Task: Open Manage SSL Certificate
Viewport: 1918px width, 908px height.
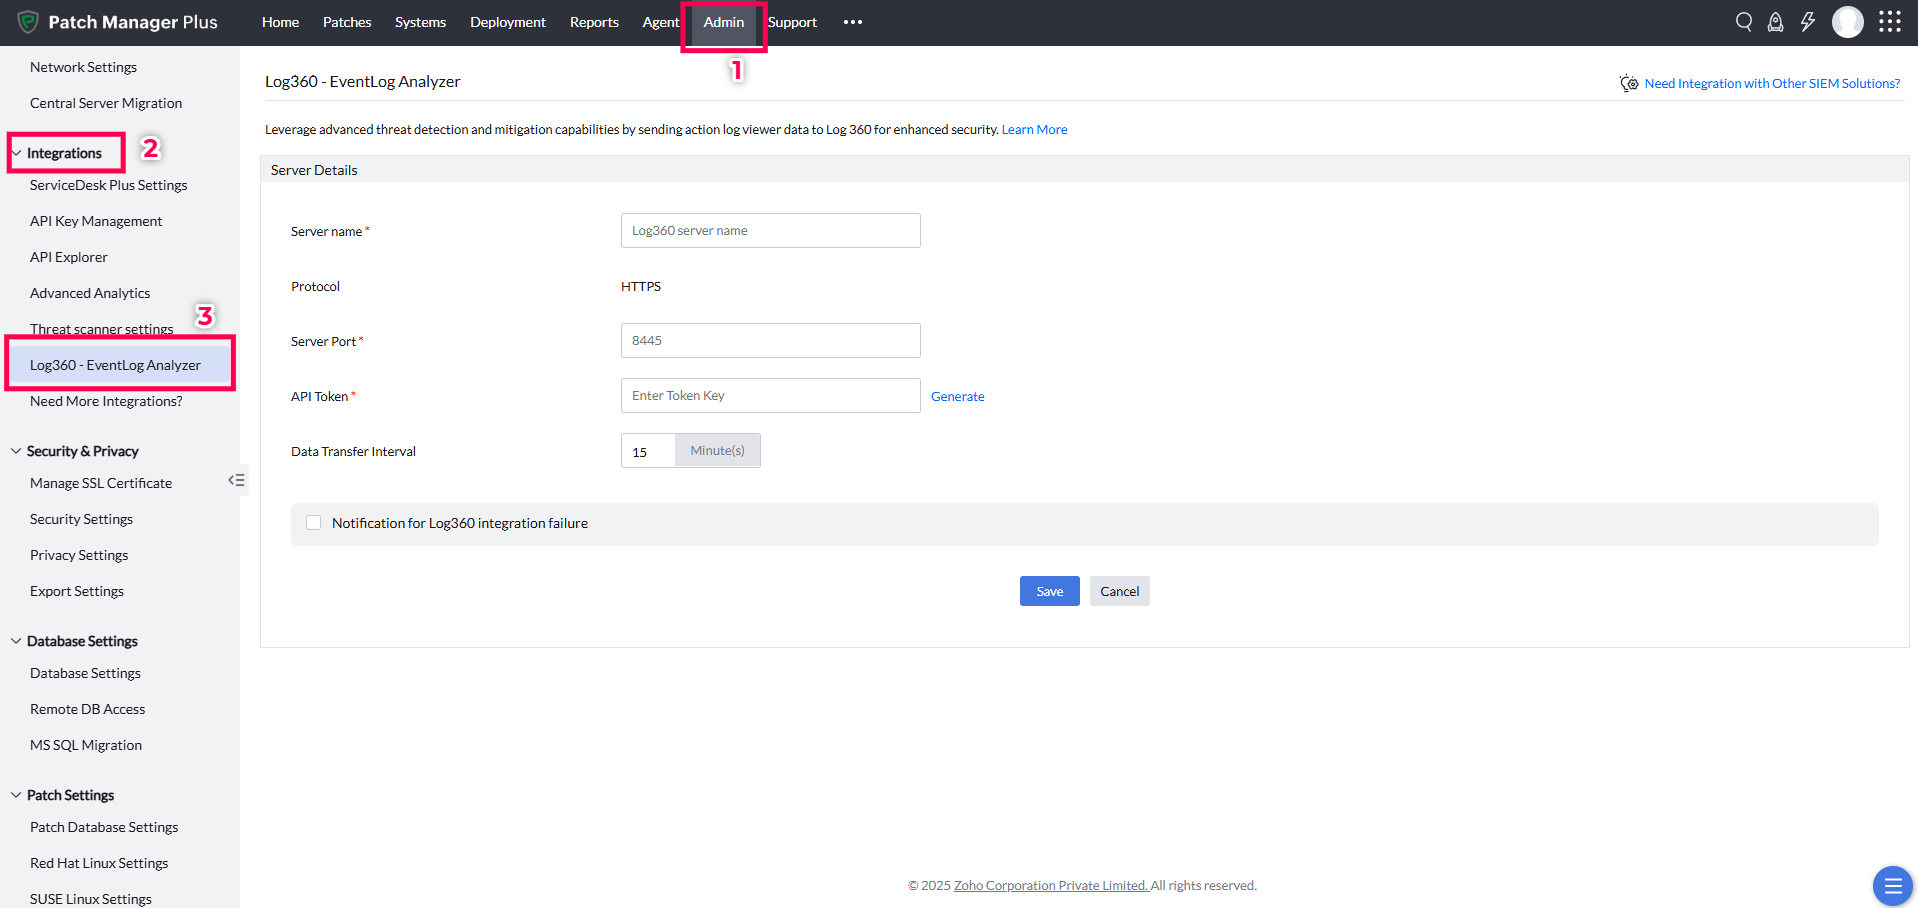Action: point(101,483)
